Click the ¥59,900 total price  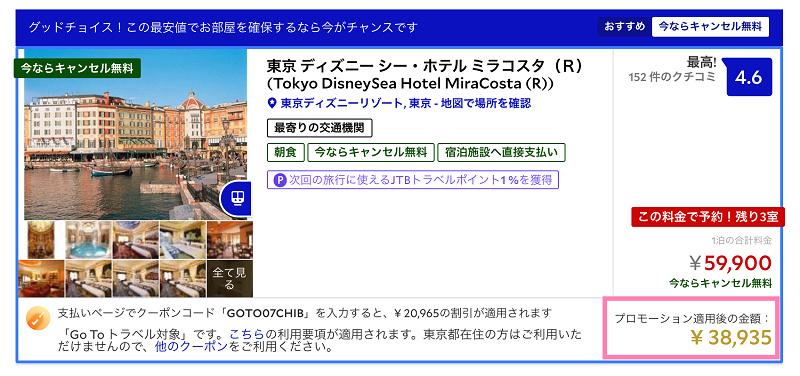coord(730,263)
